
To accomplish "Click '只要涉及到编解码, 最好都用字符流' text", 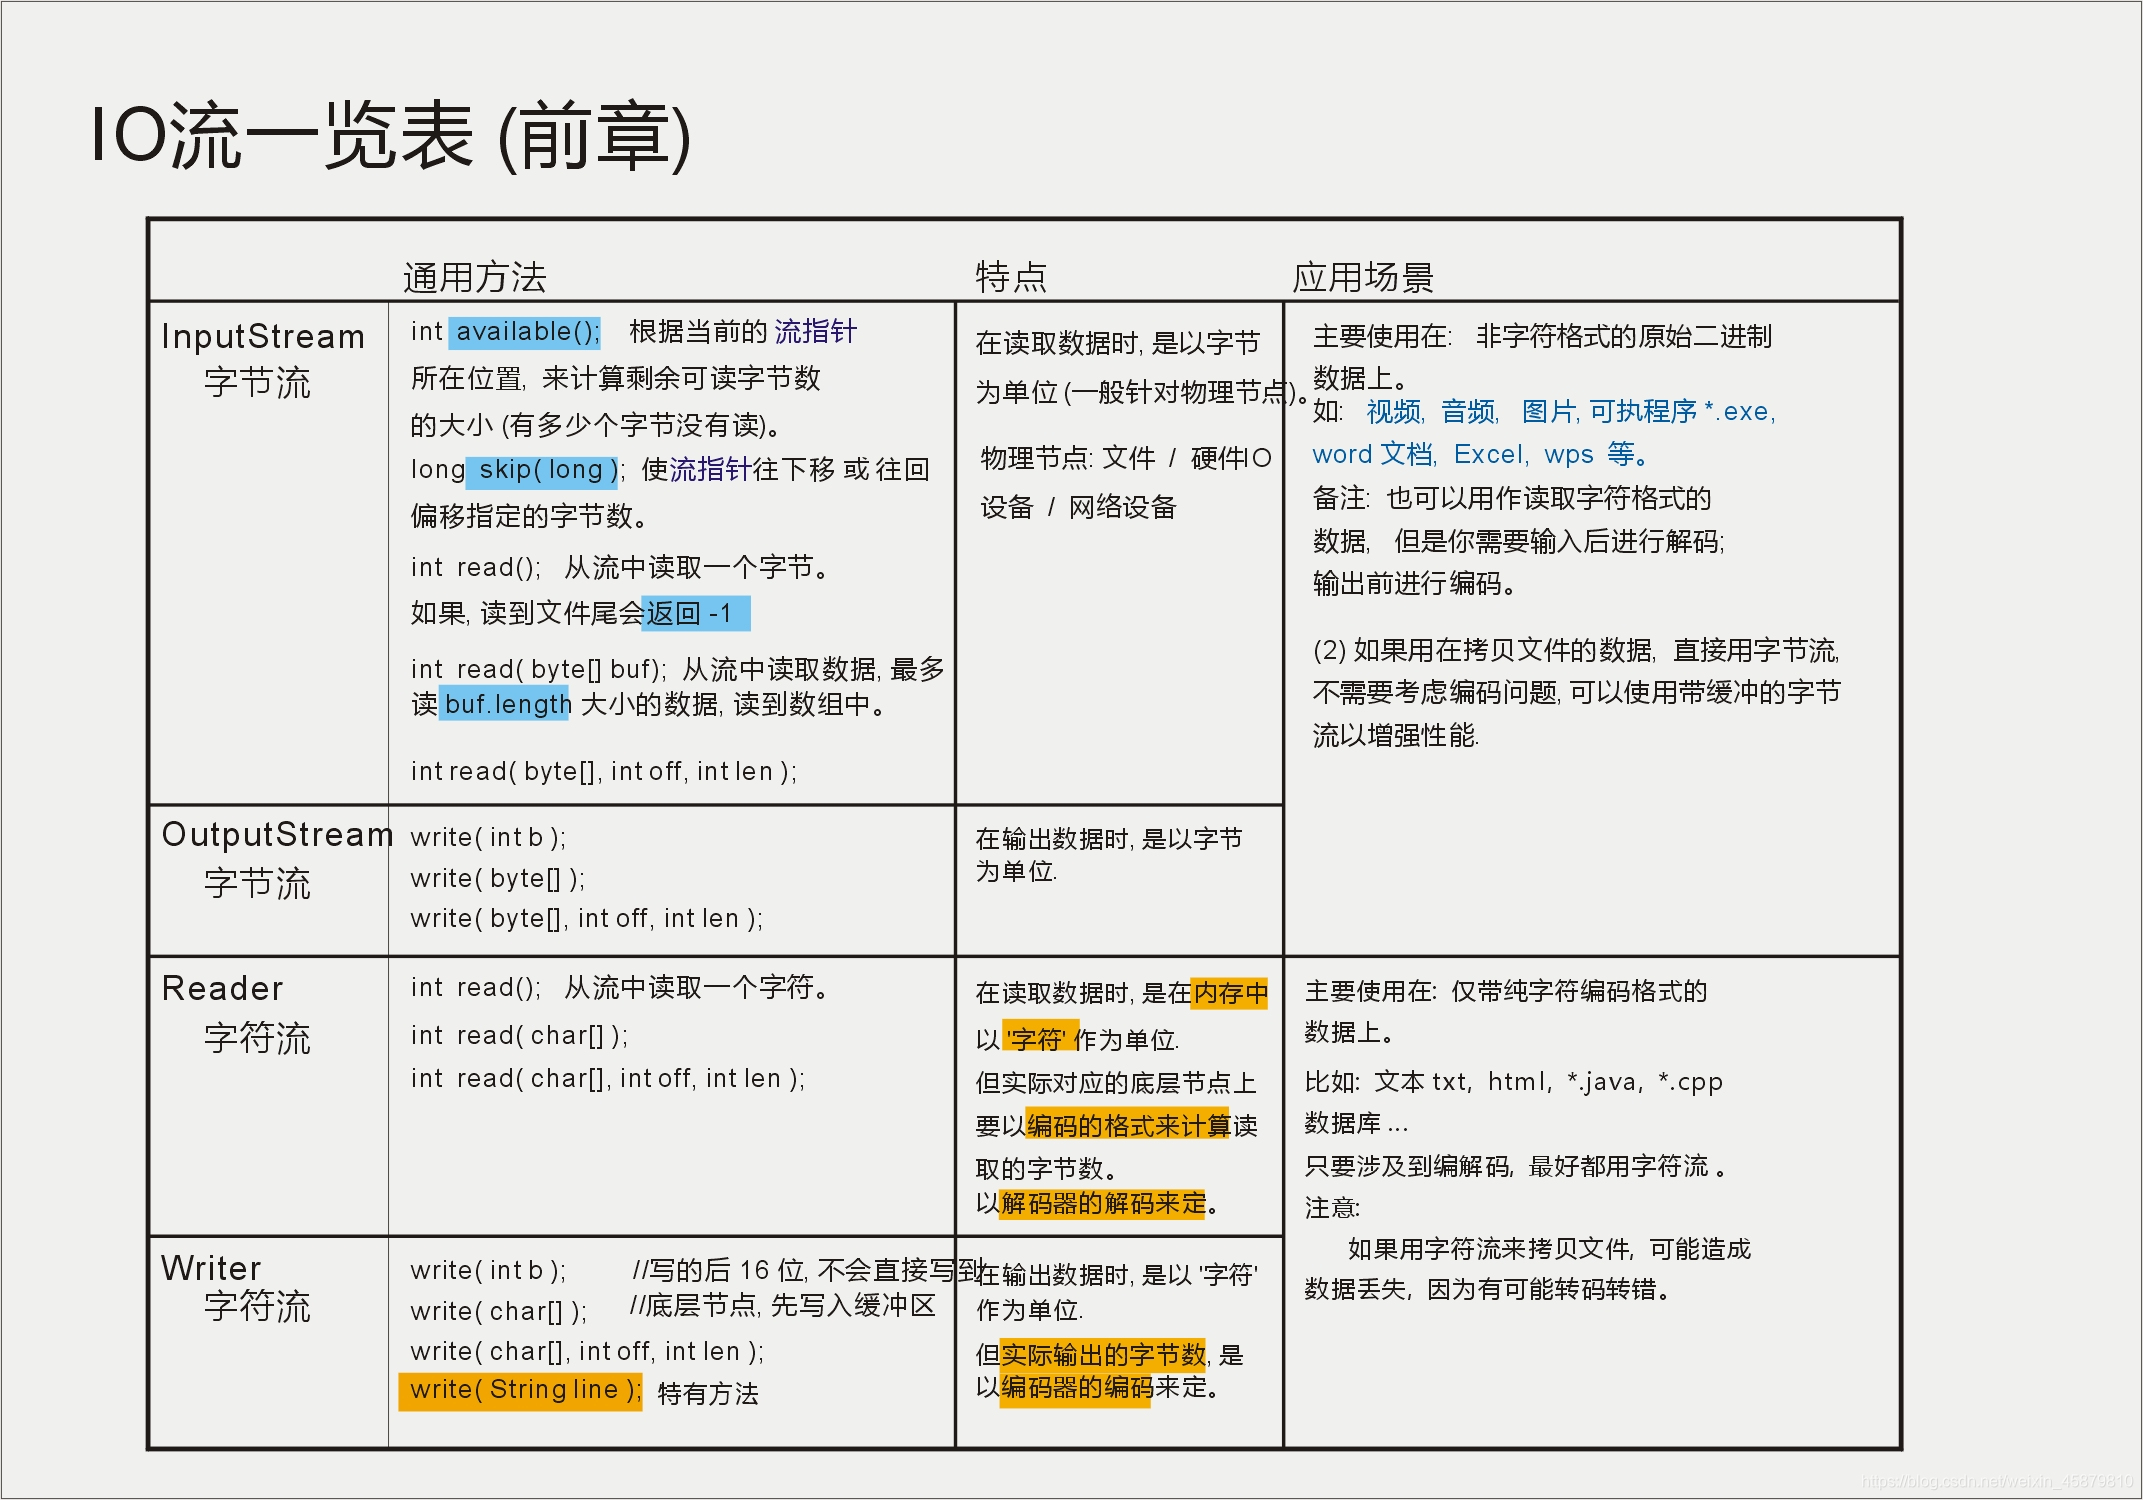I will click(1507, 1166).
